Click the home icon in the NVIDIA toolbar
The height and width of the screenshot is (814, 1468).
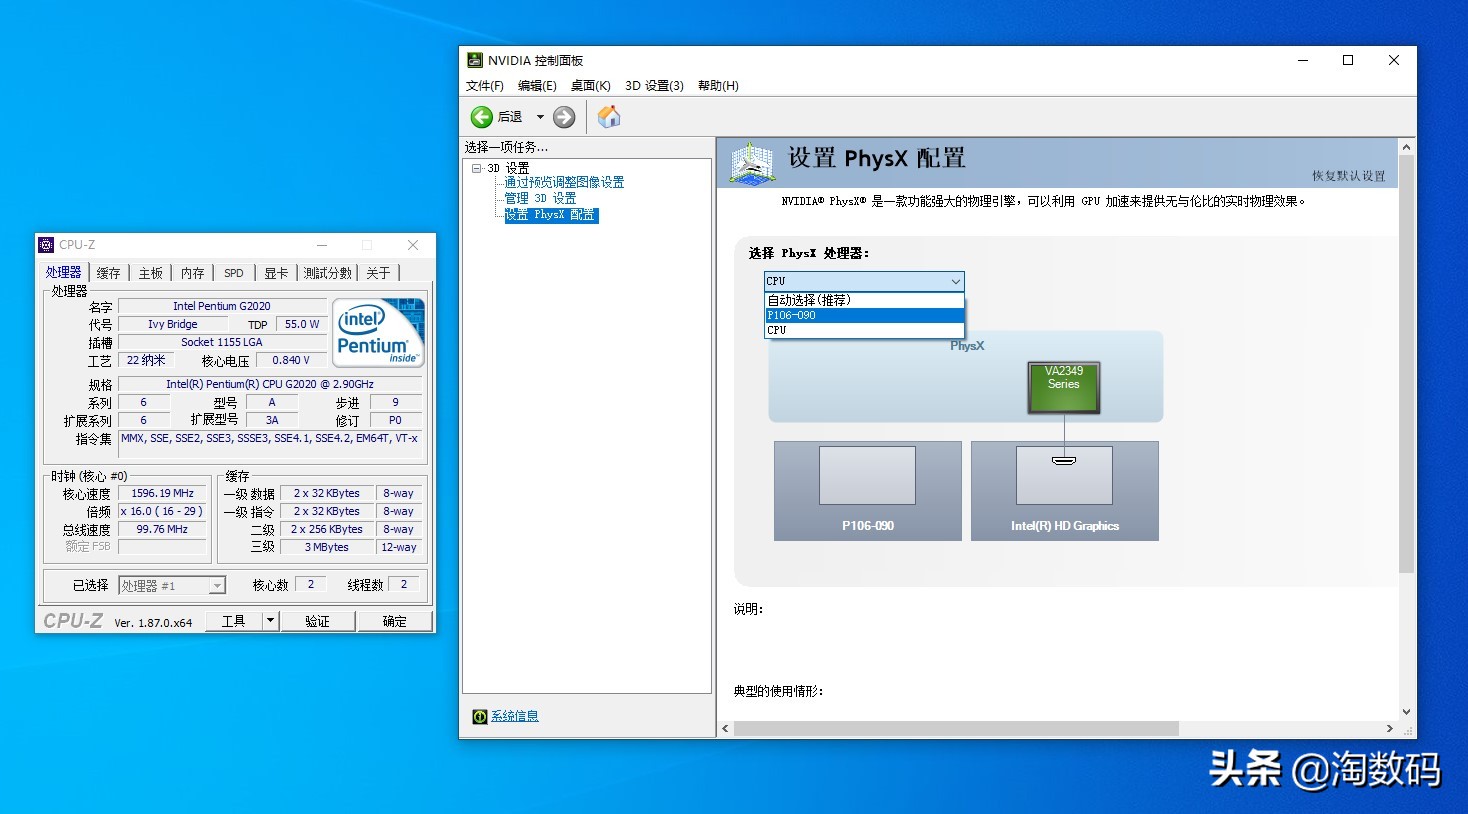[x=609, y=116]
